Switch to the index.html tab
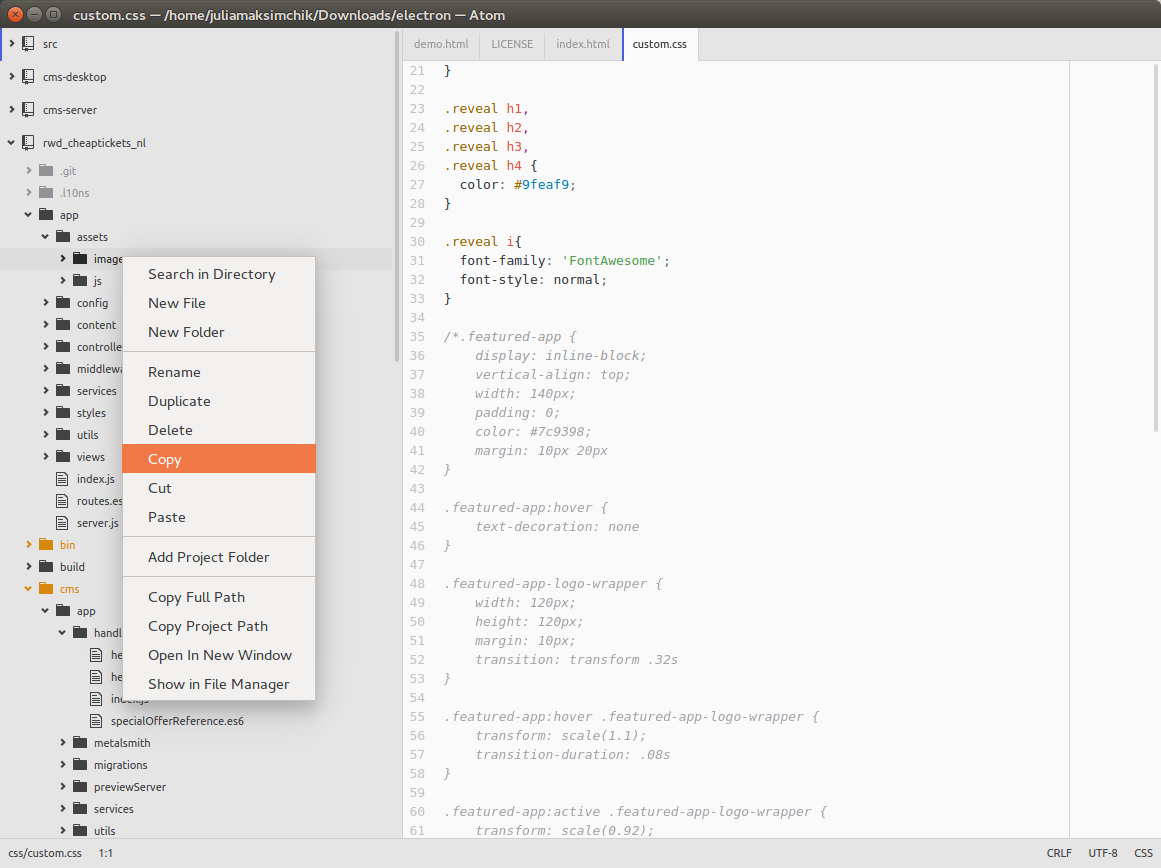The height and width of the screenshot is (868, 1161). click(583, 44)
